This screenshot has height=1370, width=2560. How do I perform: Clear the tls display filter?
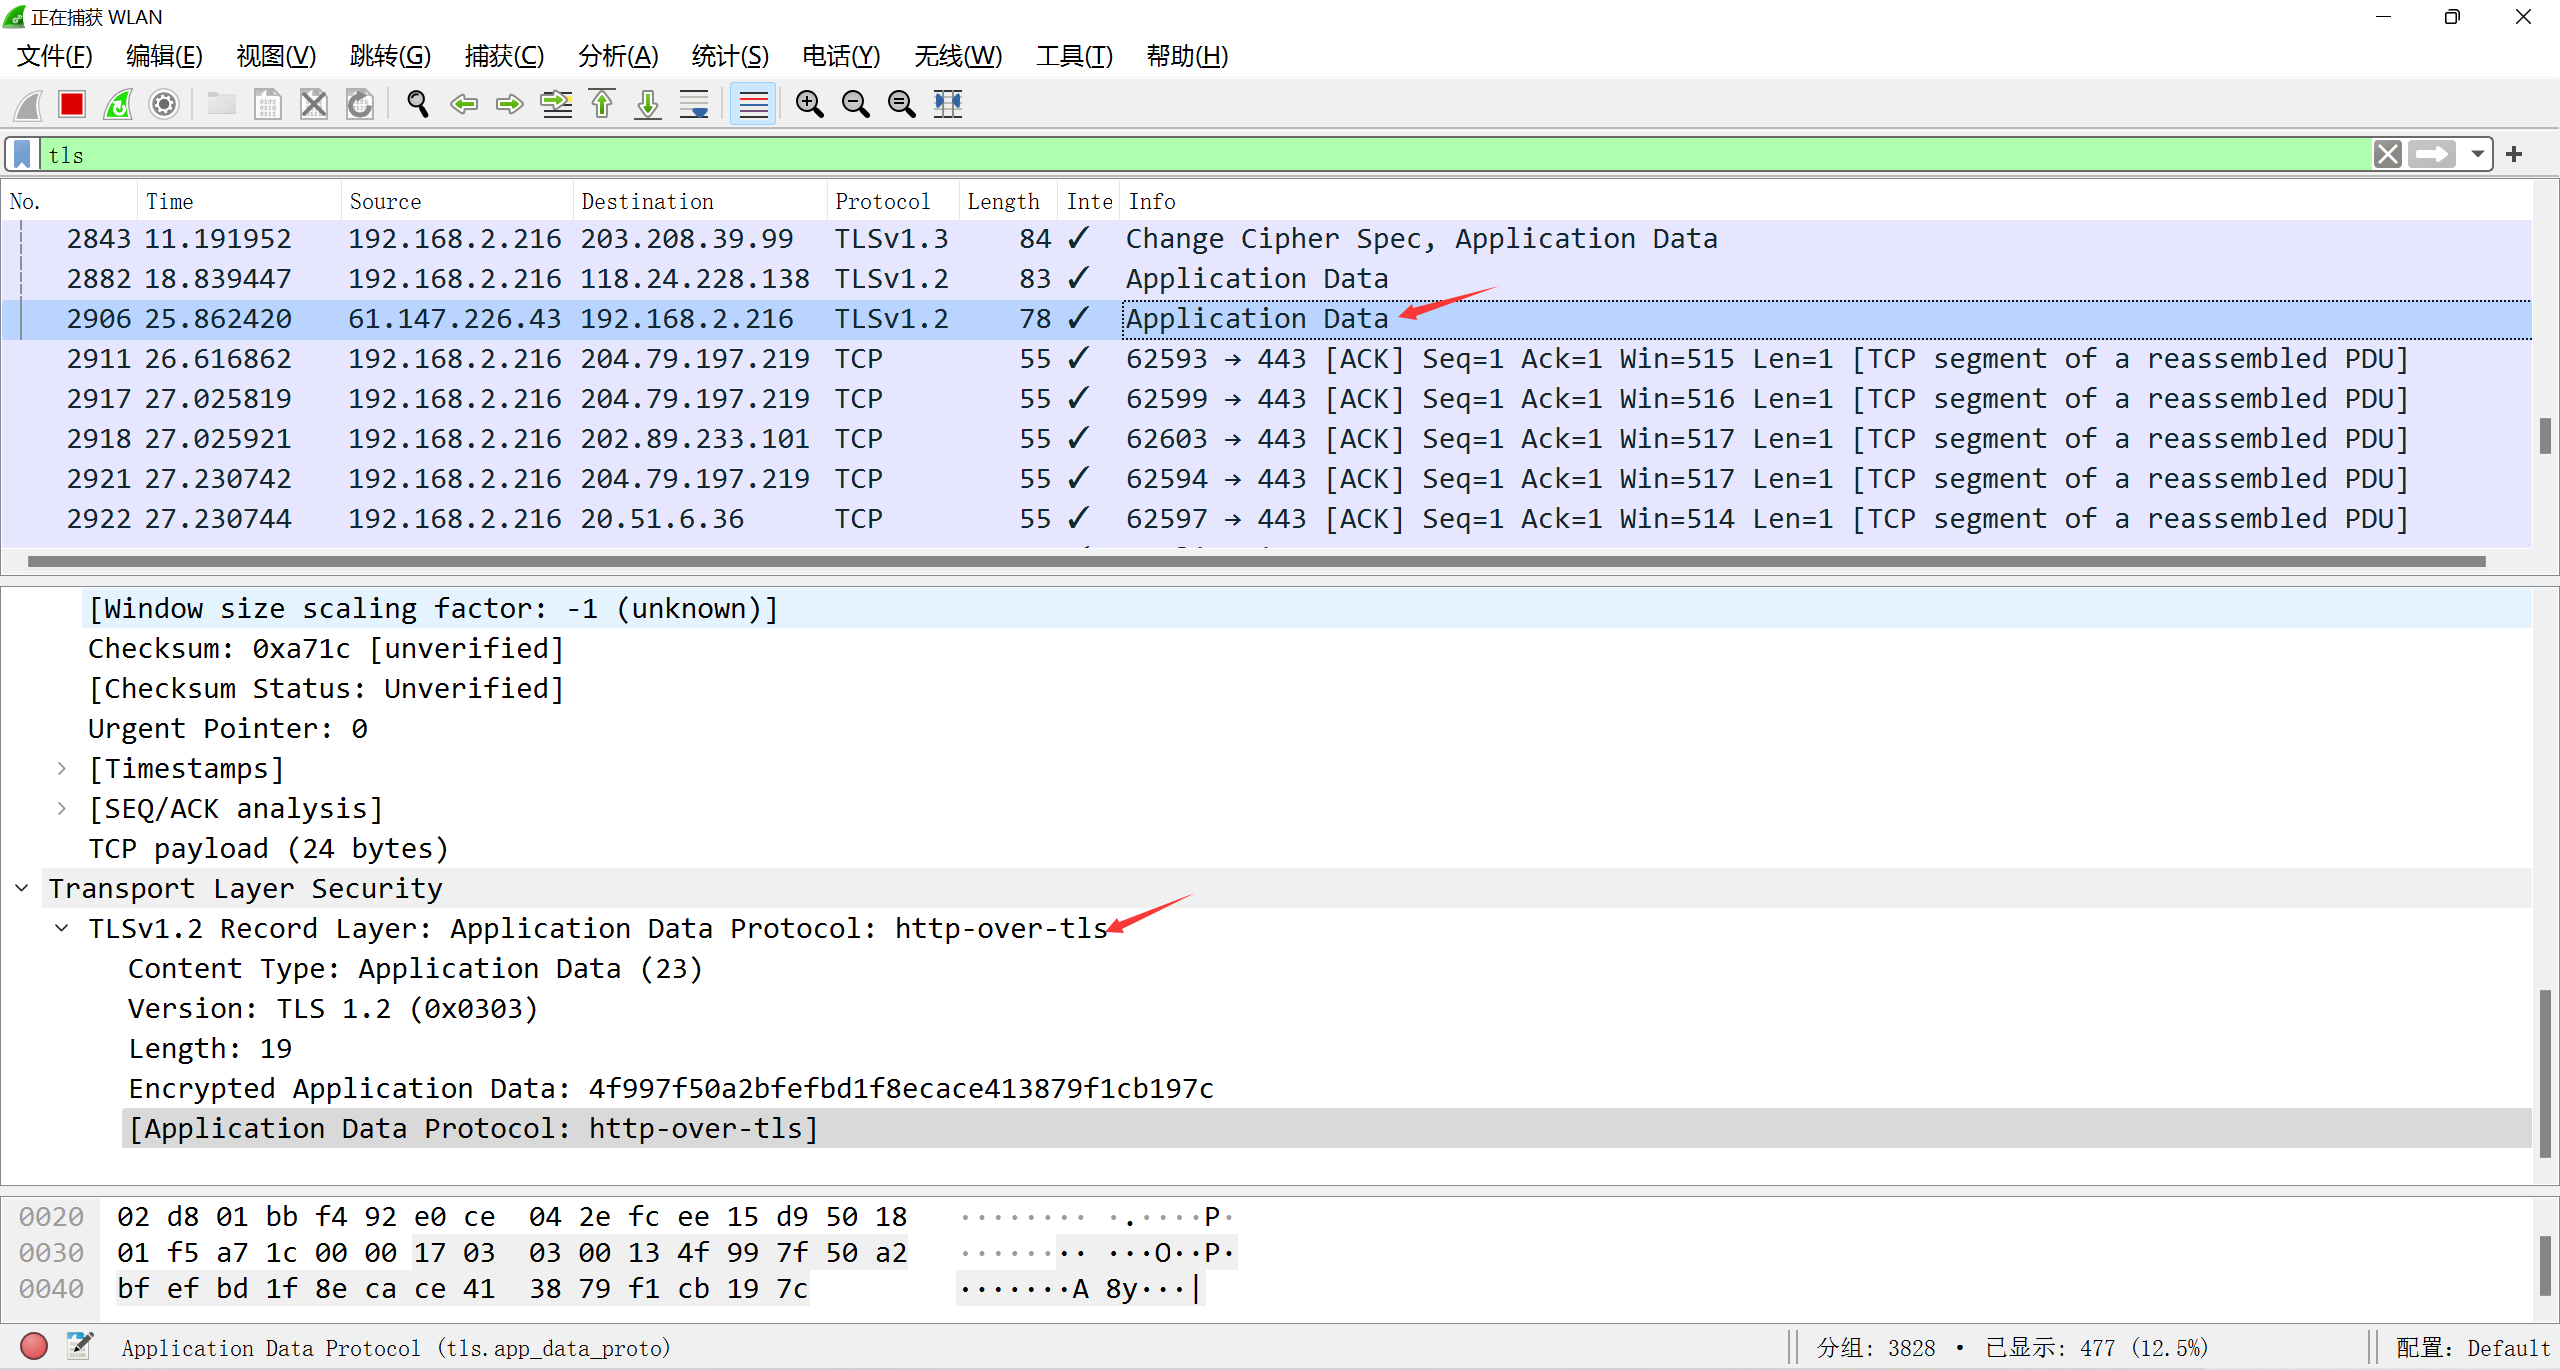pos(2387,154)
